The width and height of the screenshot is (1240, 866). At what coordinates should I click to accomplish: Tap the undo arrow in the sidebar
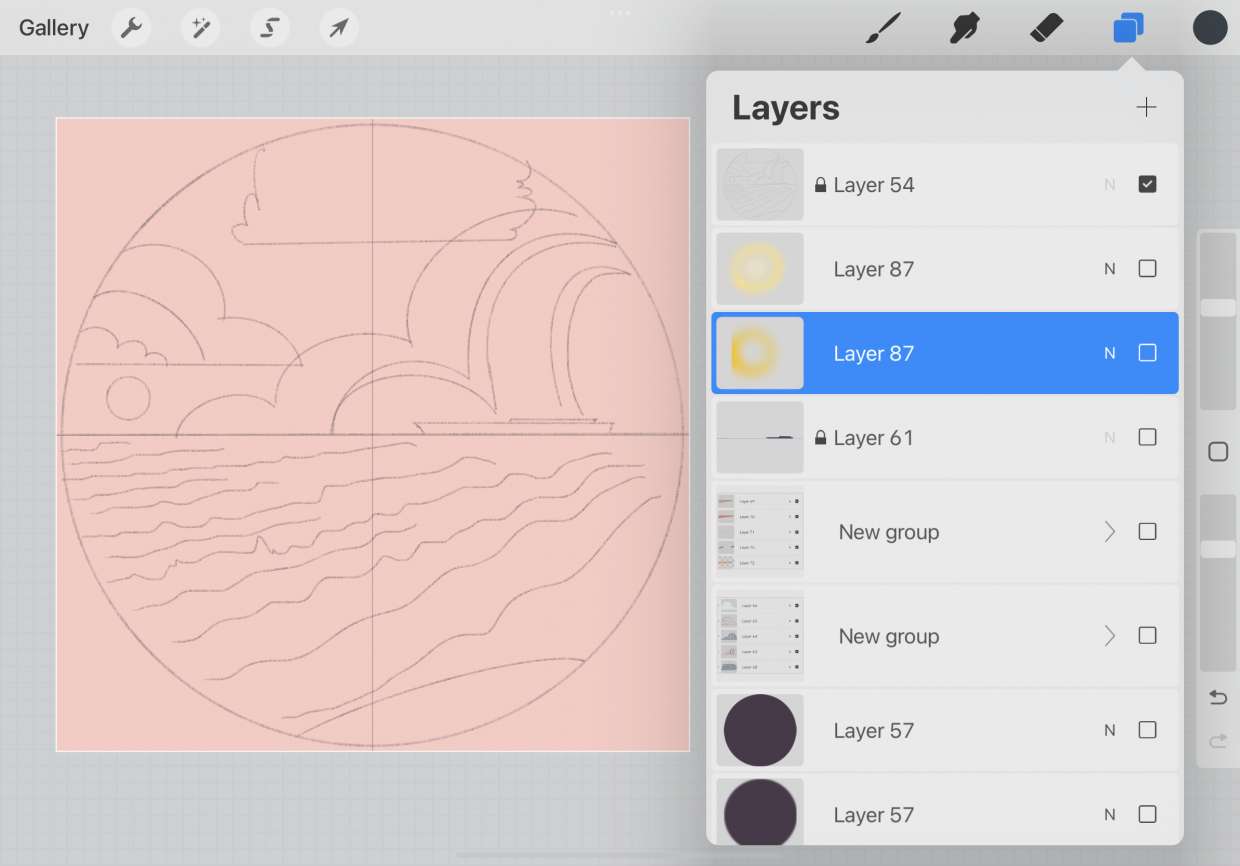tap(1218, 698)
